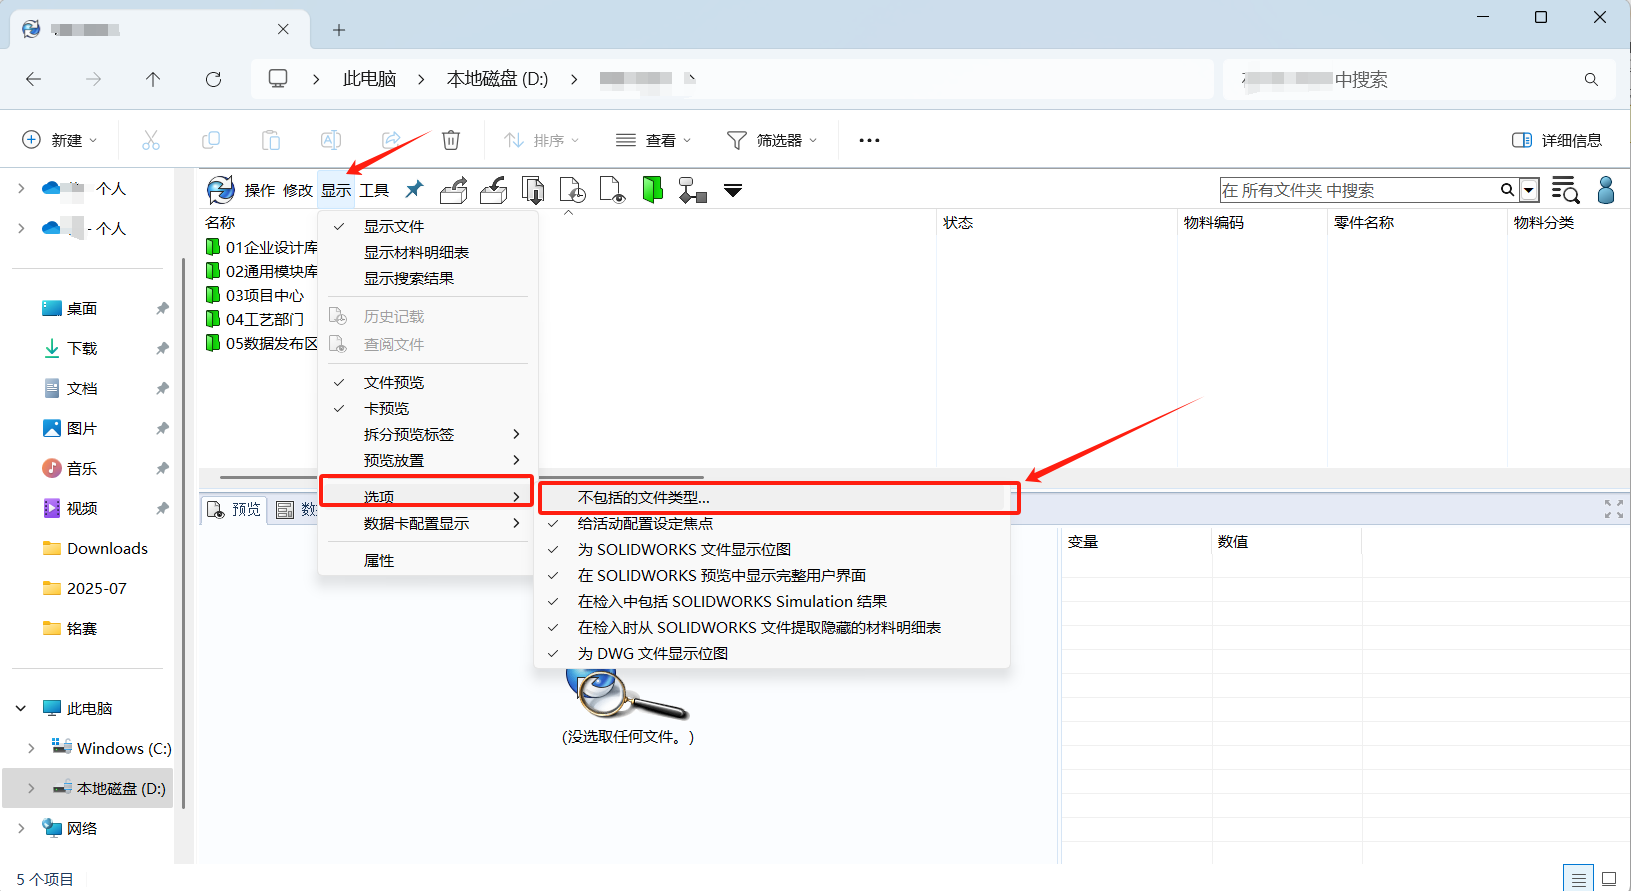
Task: Toggle 在检入中包括 SOLIDWORKS Simulation 结果
Action: tap(772, 602)
